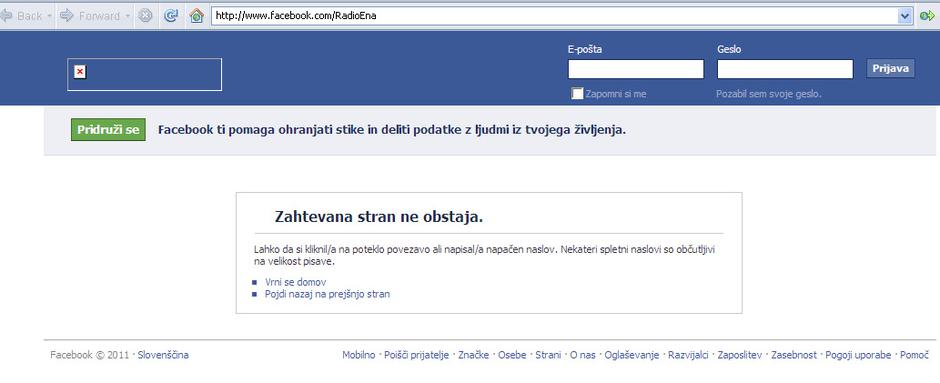This screenshot has height=383, width=940.
Task: Open 'Pozabil sem svoje geslo' link
Action: coord(769,94)
